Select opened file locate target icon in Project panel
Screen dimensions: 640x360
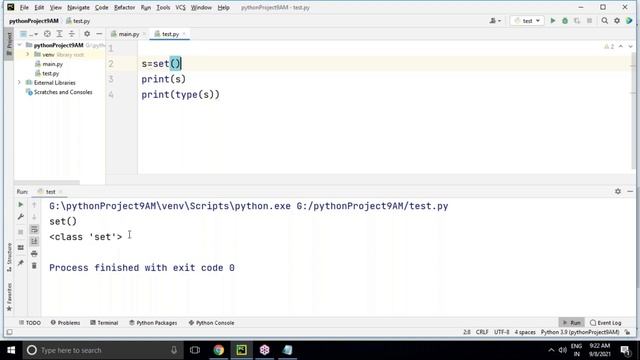tap(47, 34)
